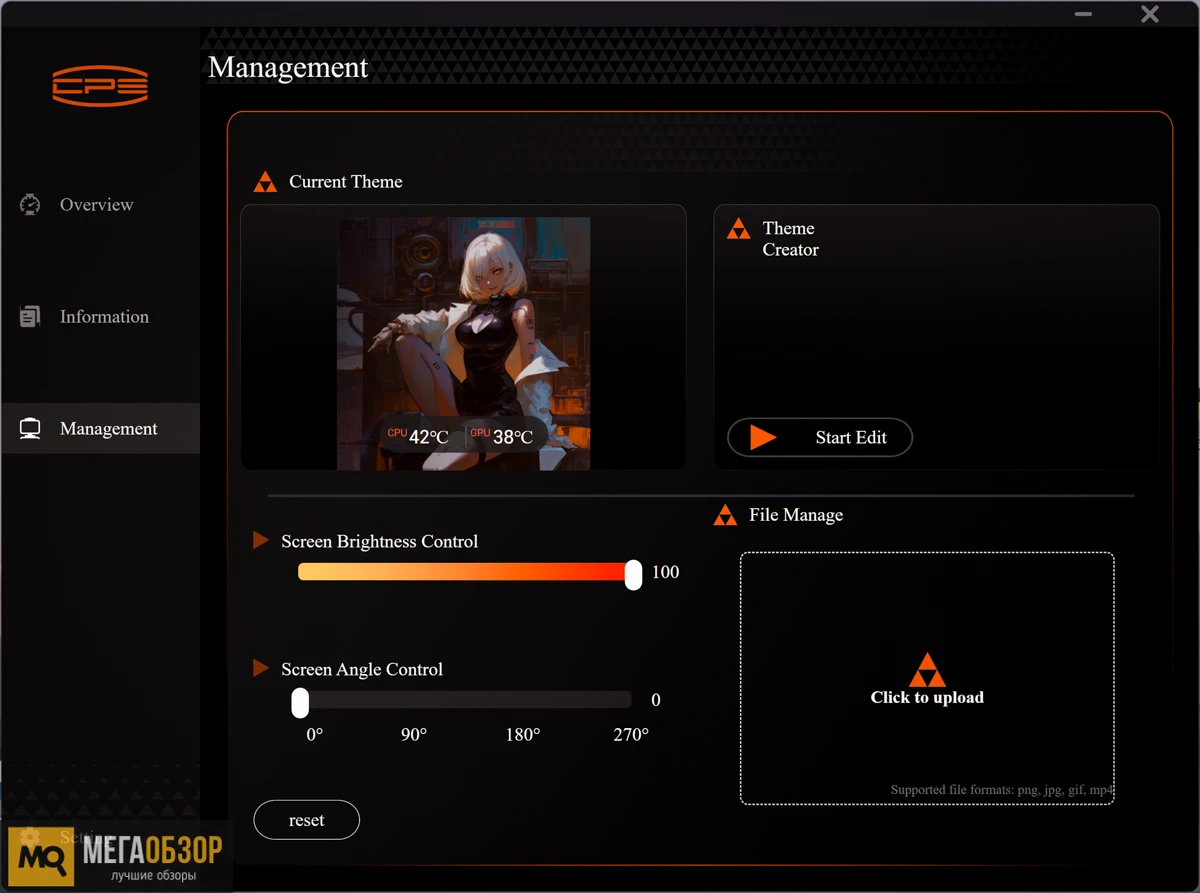Click the Screen Brightness slider handle

pos(633,574)
